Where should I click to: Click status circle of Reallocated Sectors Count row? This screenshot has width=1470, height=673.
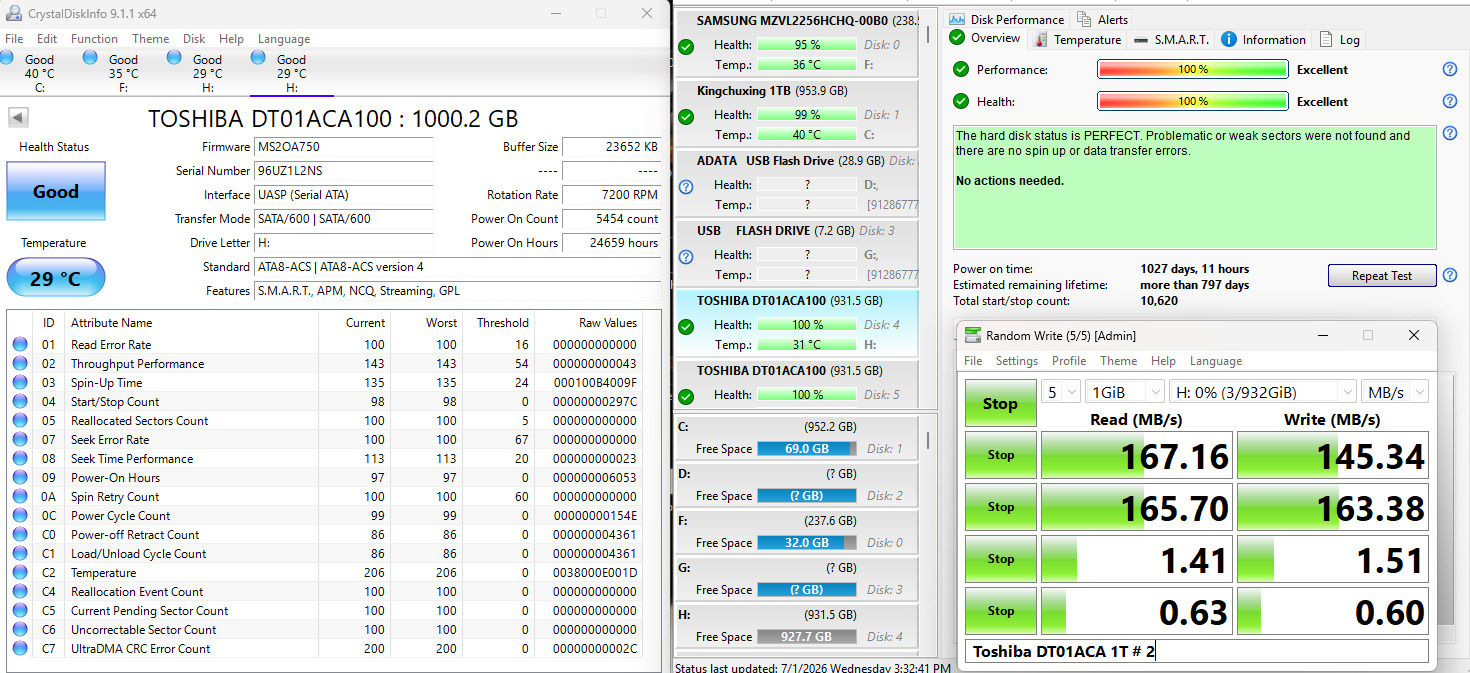tap(20, 420)
